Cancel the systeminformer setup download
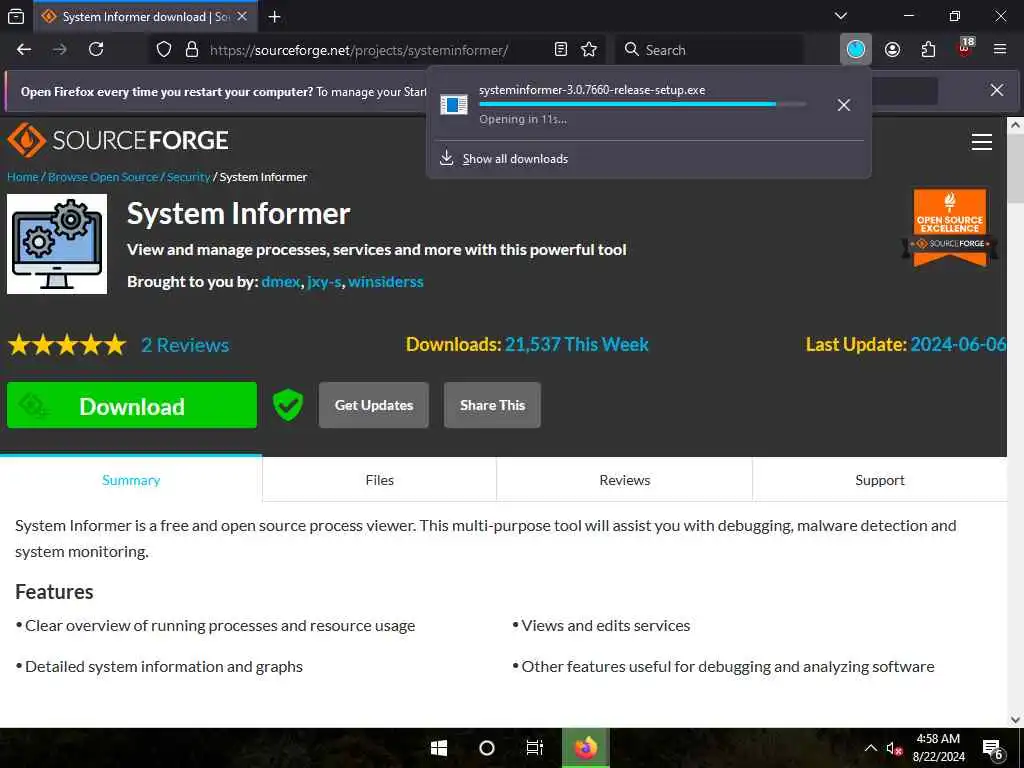This screenshot has height=768, width=1024. point(844,105)
